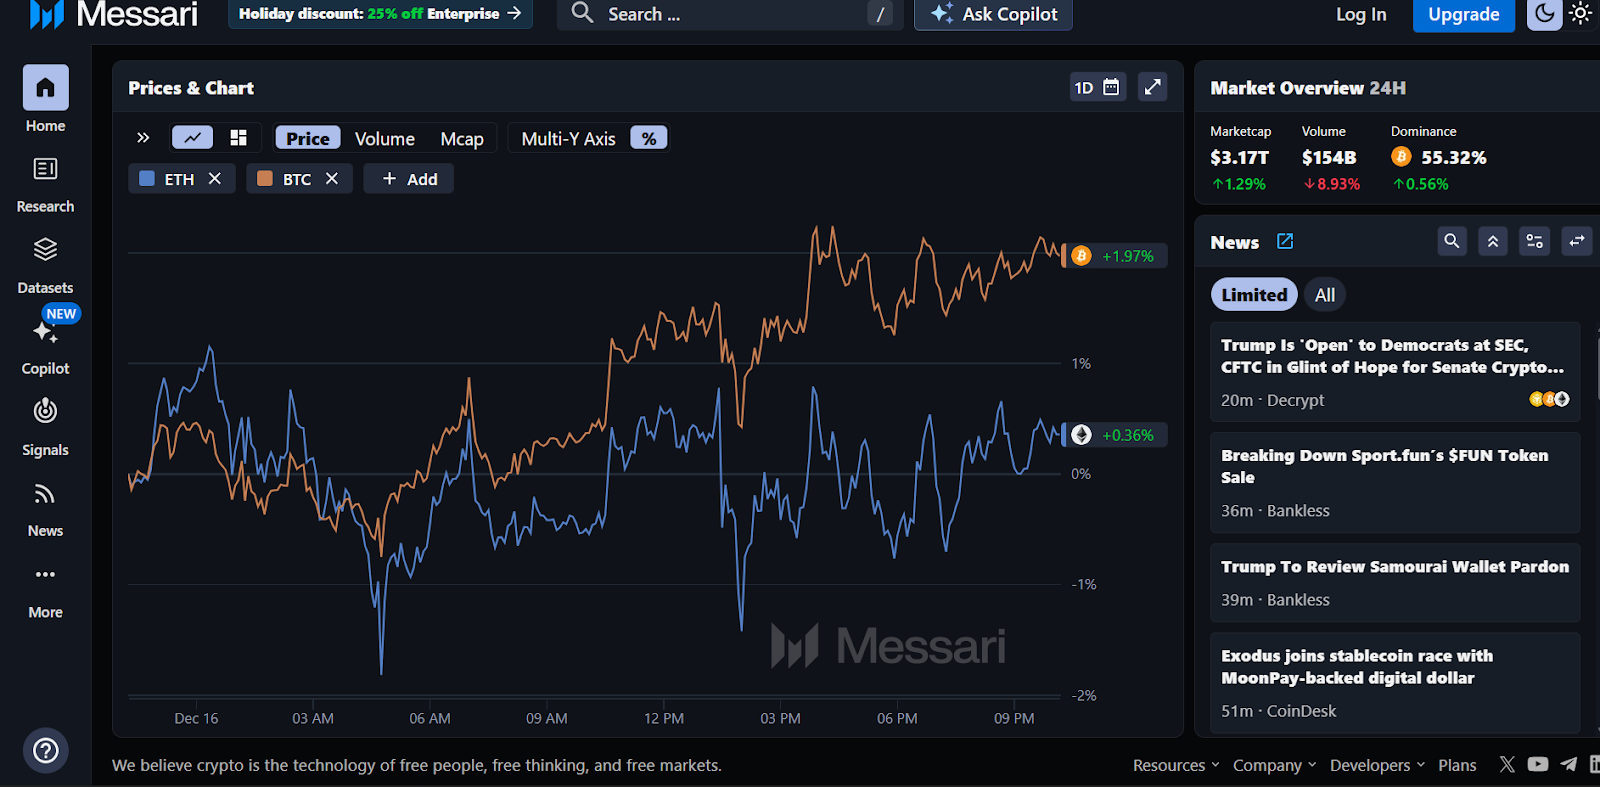Select the Volume chart tab

tap(384, 139)
